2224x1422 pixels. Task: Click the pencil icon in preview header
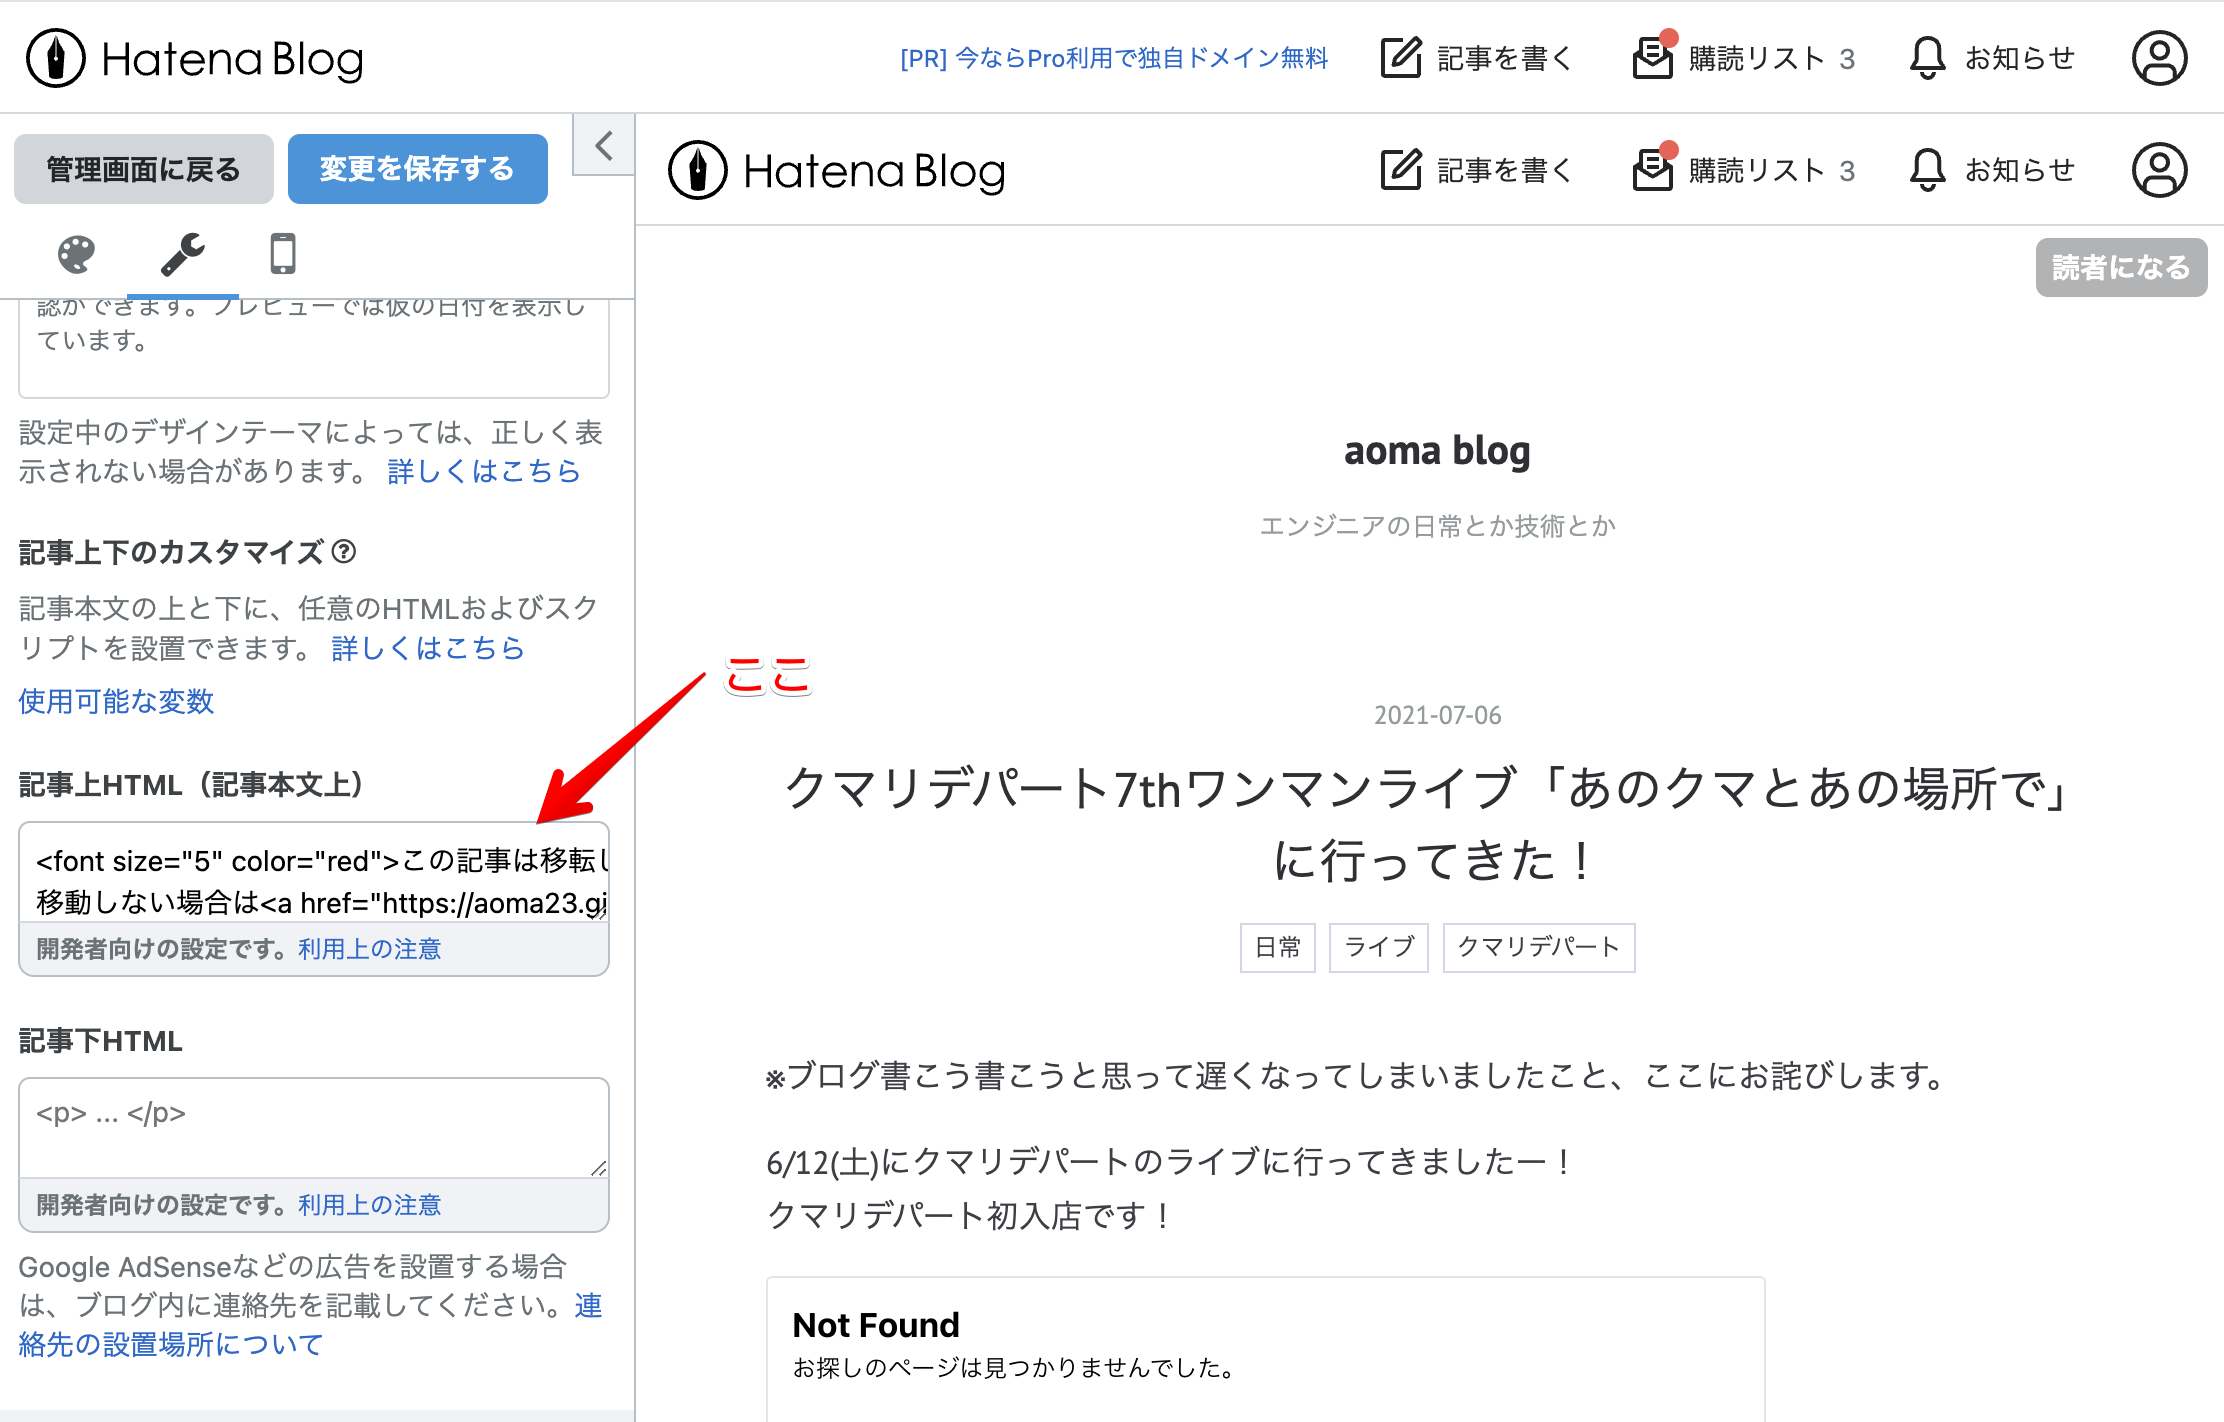1401,170
